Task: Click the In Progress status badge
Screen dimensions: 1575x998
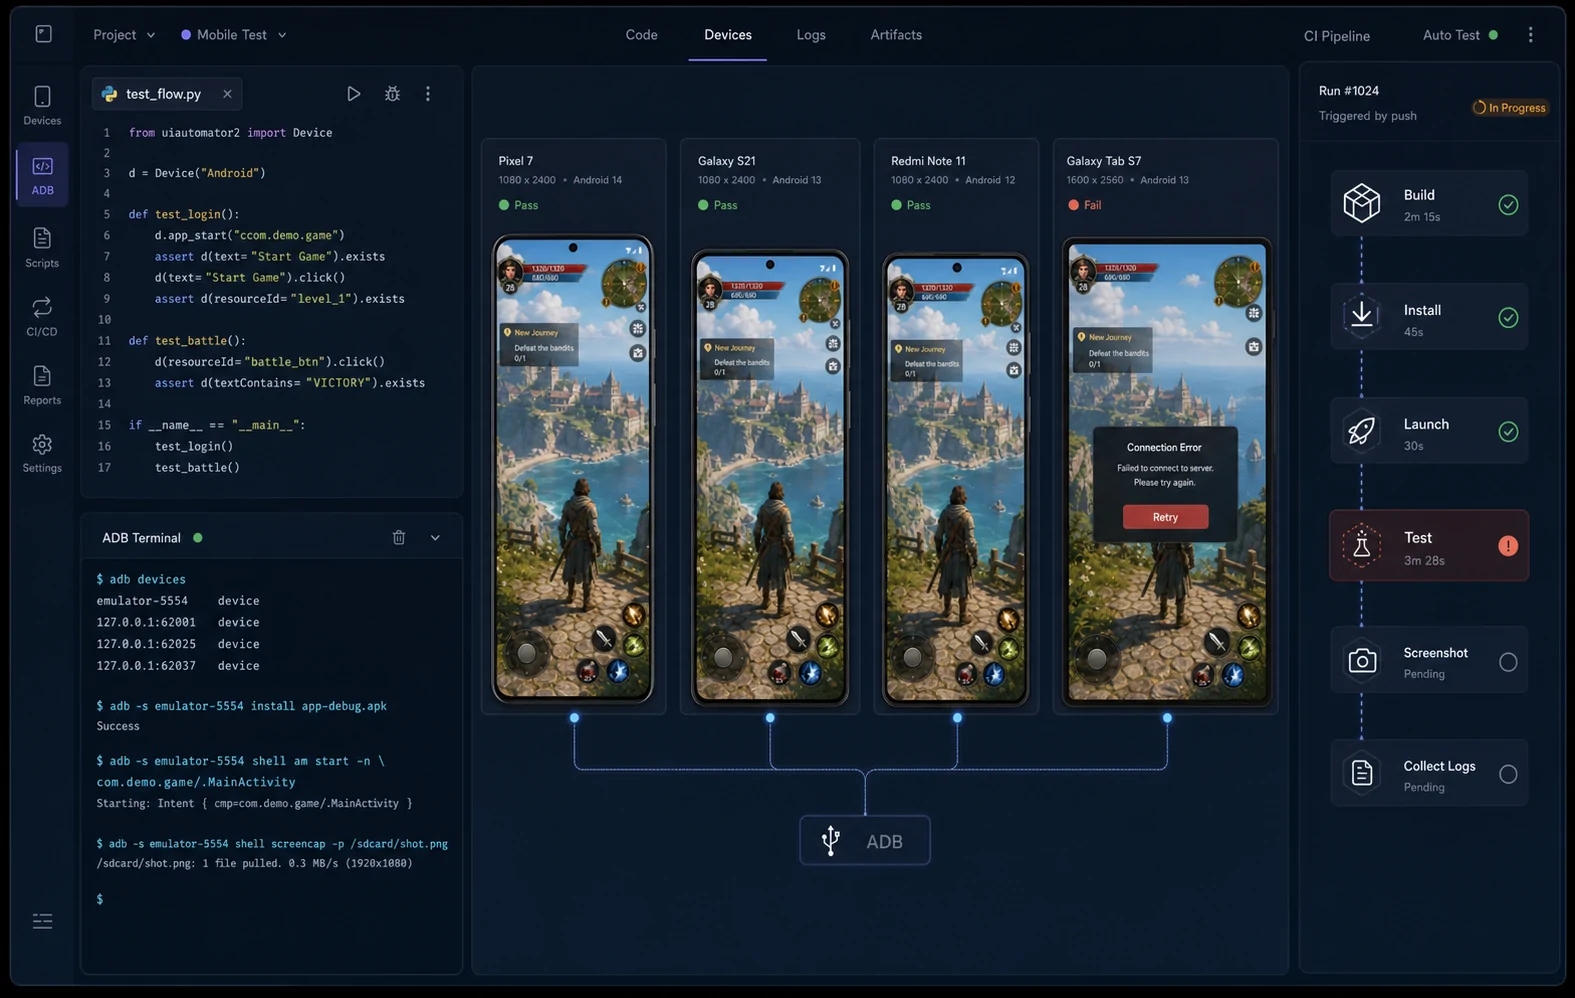Action: pos(1510,108)
